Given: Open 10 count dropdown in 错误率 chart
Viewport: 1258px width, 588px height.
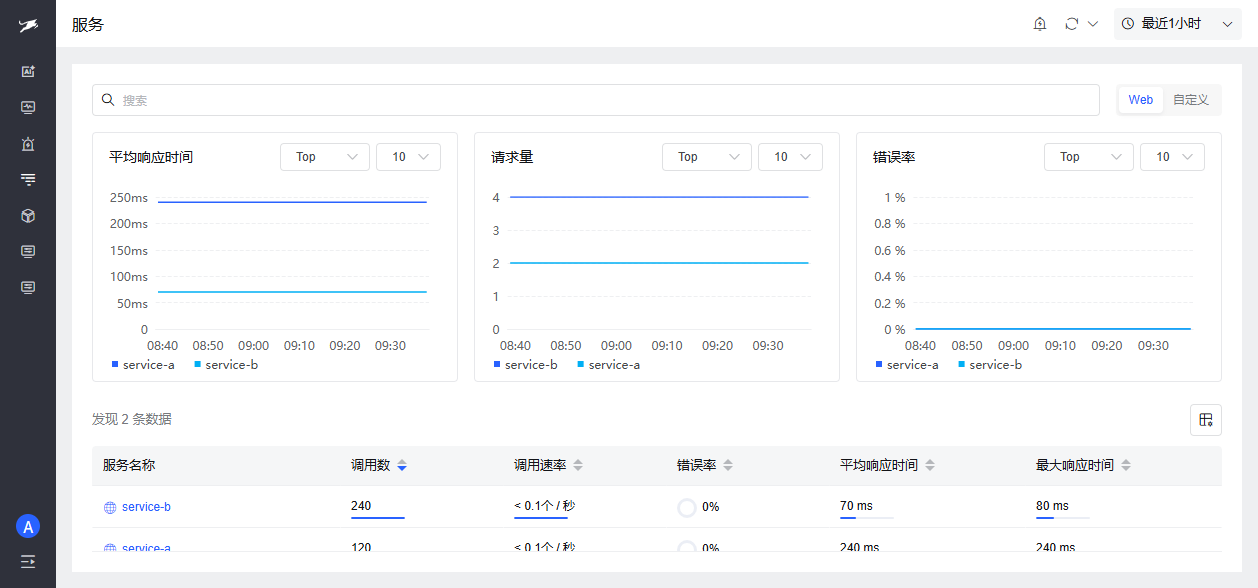Looking at the screenshot, I should pyautogui.click(x=1172, y=157).
